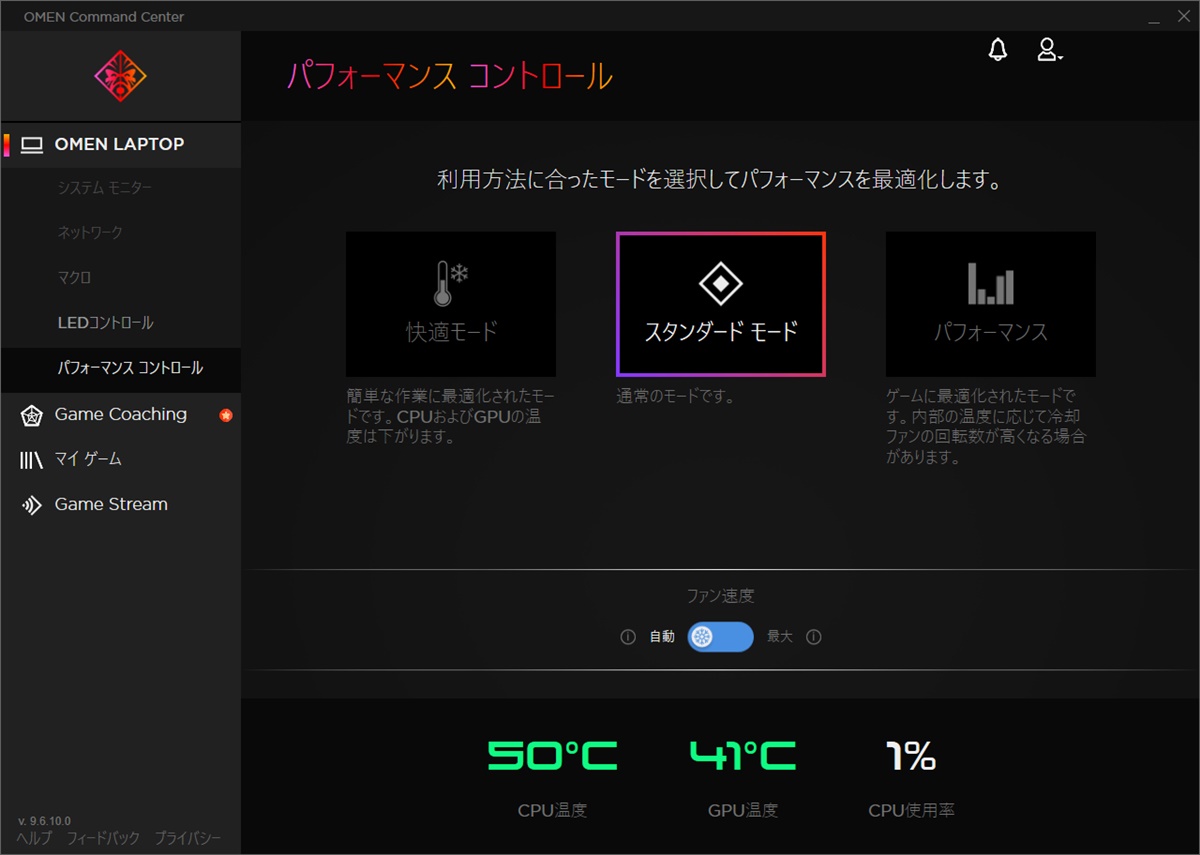Click the GPU温度 label
Image resolution: width=1200 pixels, height=855 pixels.
tap(743, 811)
